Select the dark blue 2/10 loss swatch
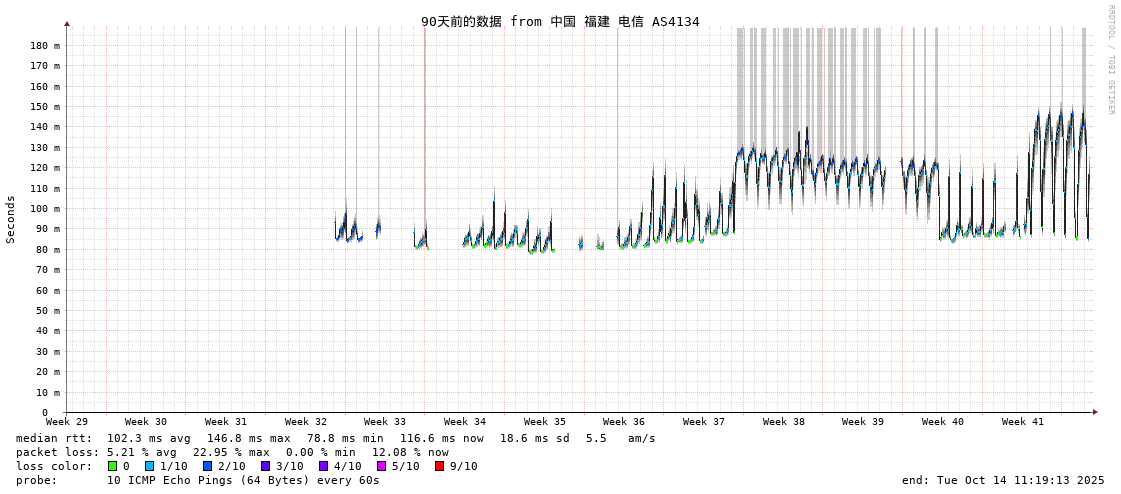1121x494 pixels. 207,466
